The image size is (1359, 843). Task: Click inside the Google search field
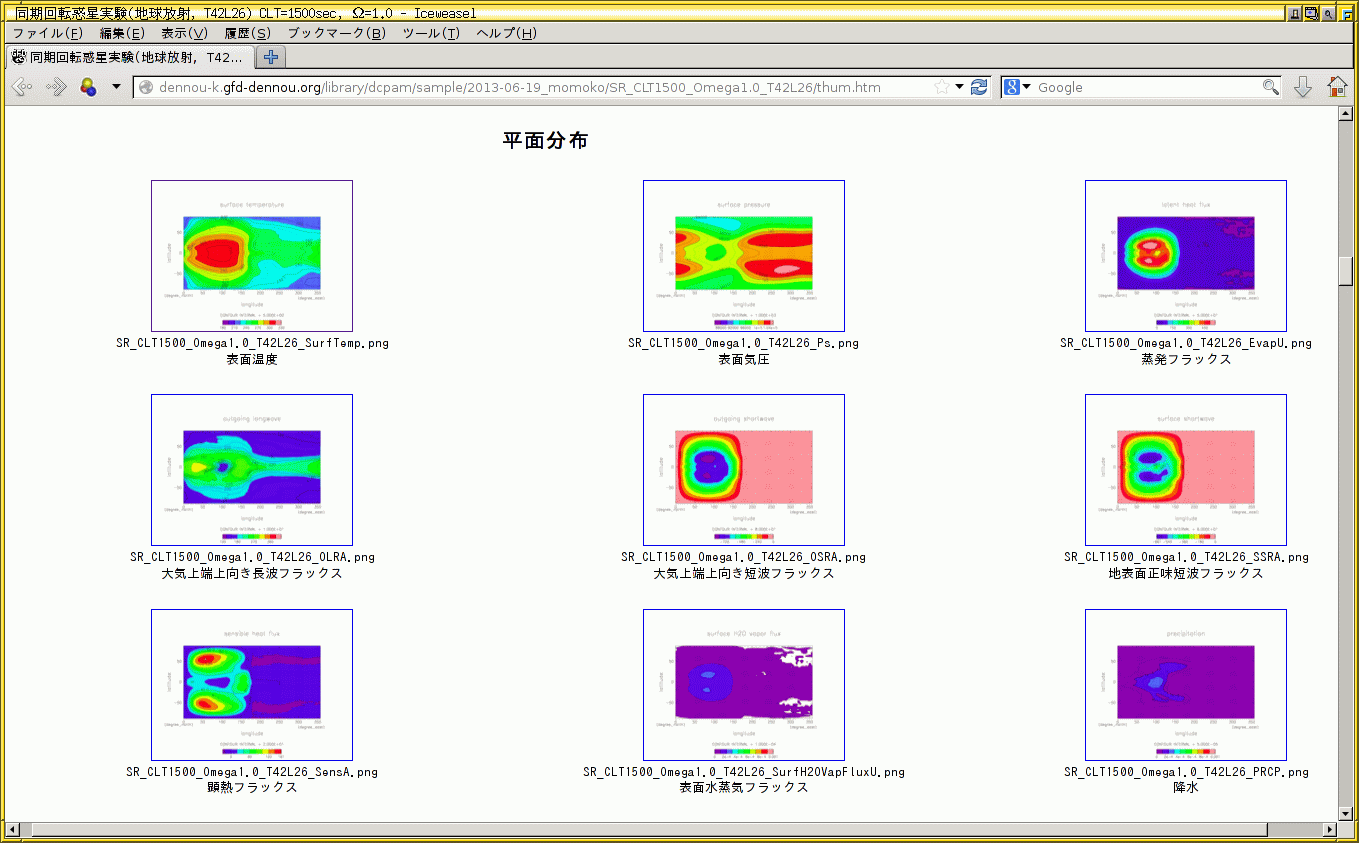coord(1145,87)
